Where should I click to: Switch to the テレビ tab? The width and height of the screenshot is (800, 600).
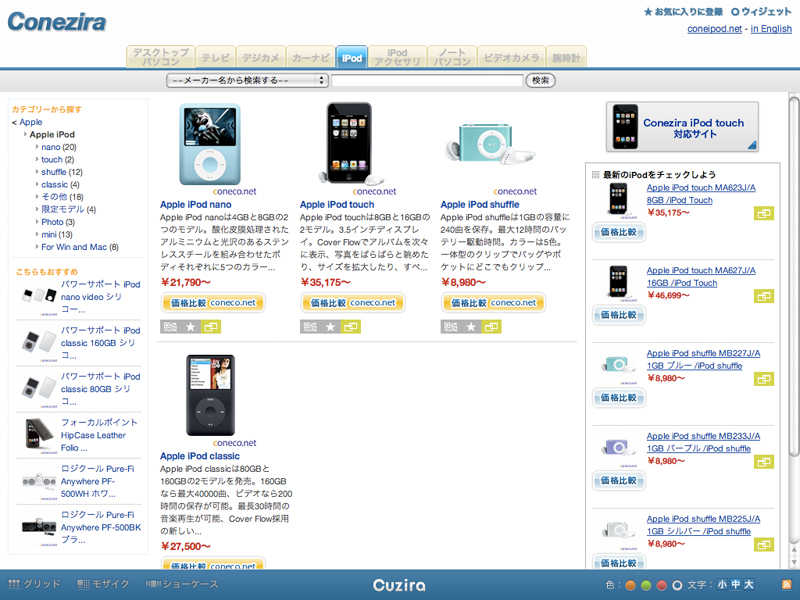coord(215,58)
